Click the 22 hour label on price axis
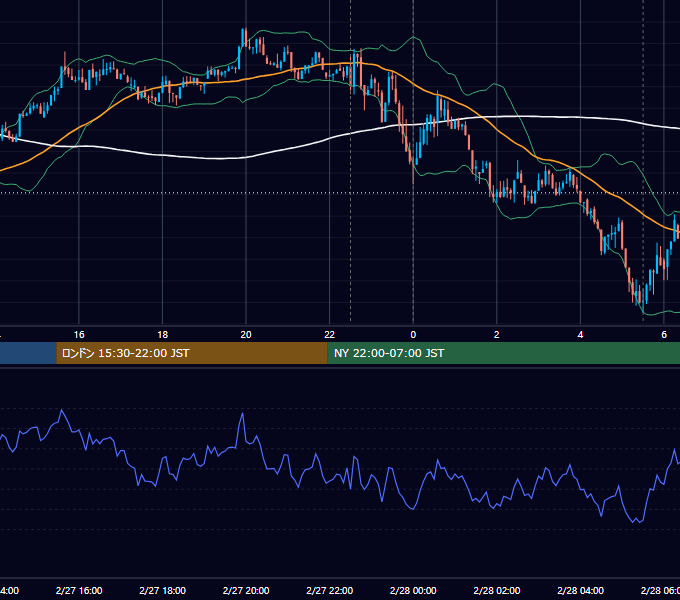680x600 pixels. 330,335
